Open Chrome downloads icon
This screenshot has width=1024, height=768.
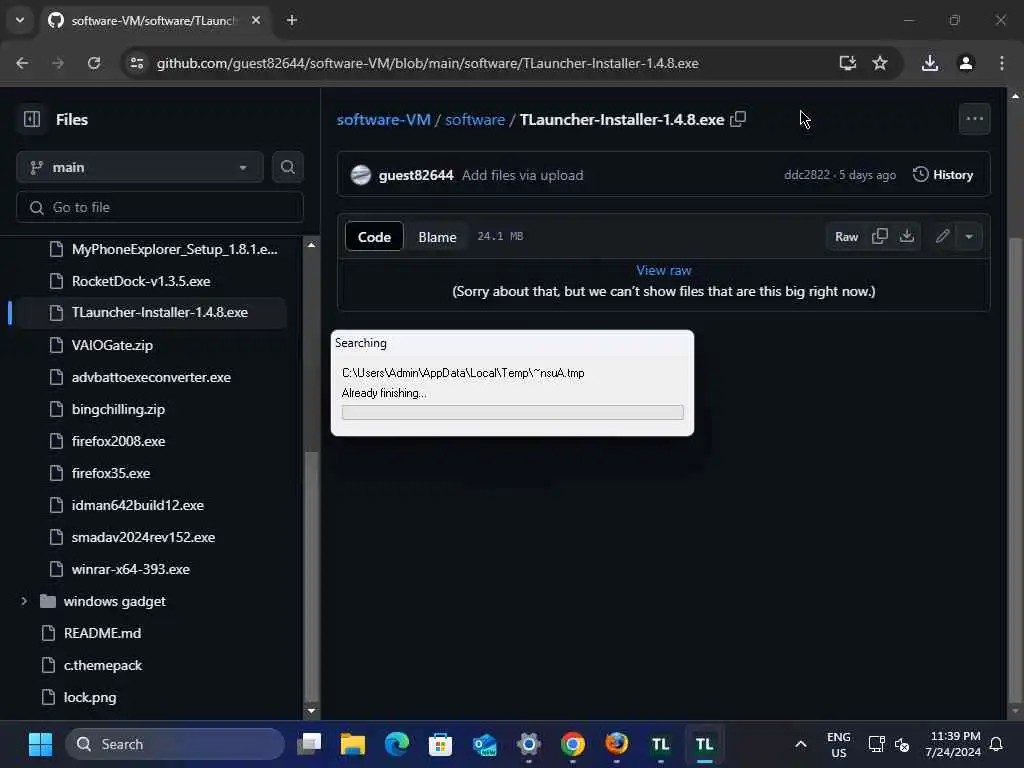pyautogui.click(x=930, y=63)
